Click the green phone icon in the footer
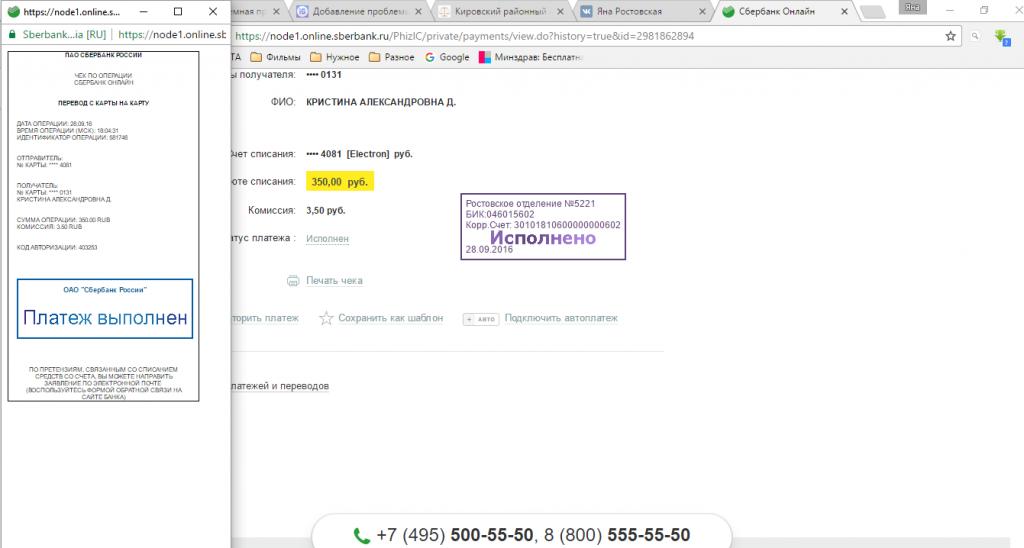This screenshot has height=548, width=1024. click(361, 536)
